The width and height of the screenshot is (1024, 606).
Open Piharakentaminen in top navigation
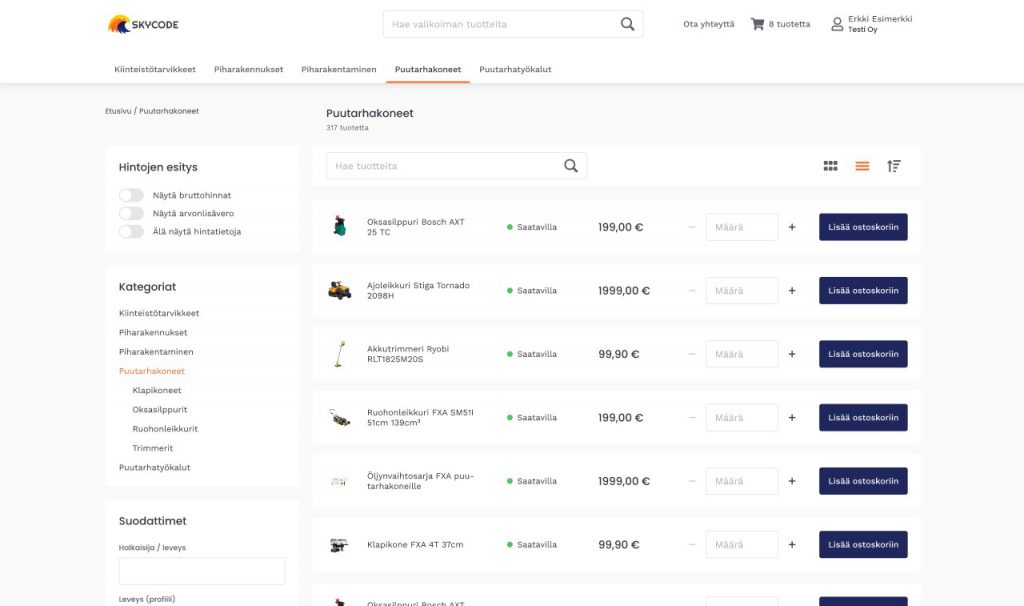click(338, 69)
